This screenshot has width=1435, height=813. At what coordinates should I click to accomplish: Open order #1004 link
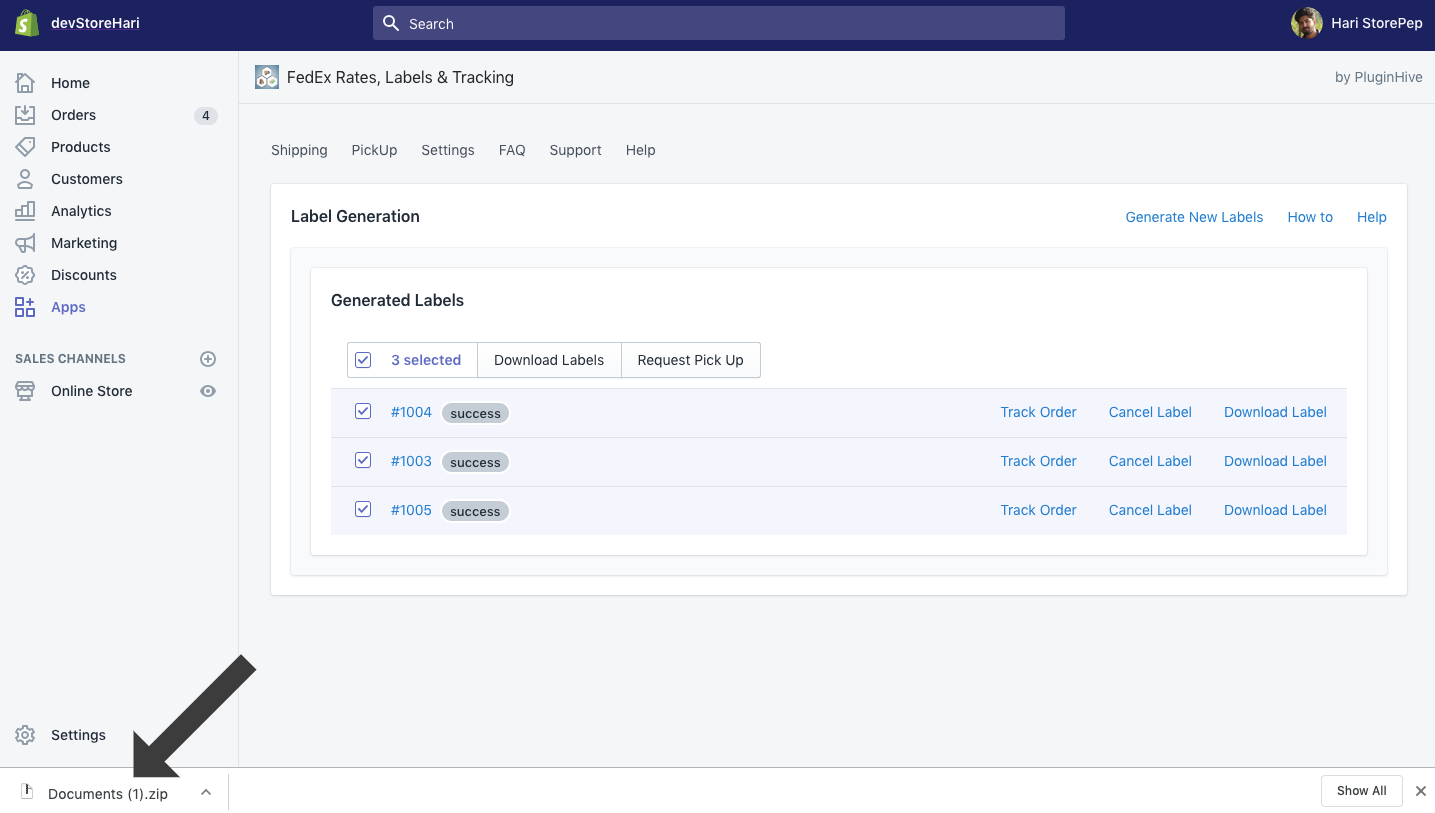point(411,412)
